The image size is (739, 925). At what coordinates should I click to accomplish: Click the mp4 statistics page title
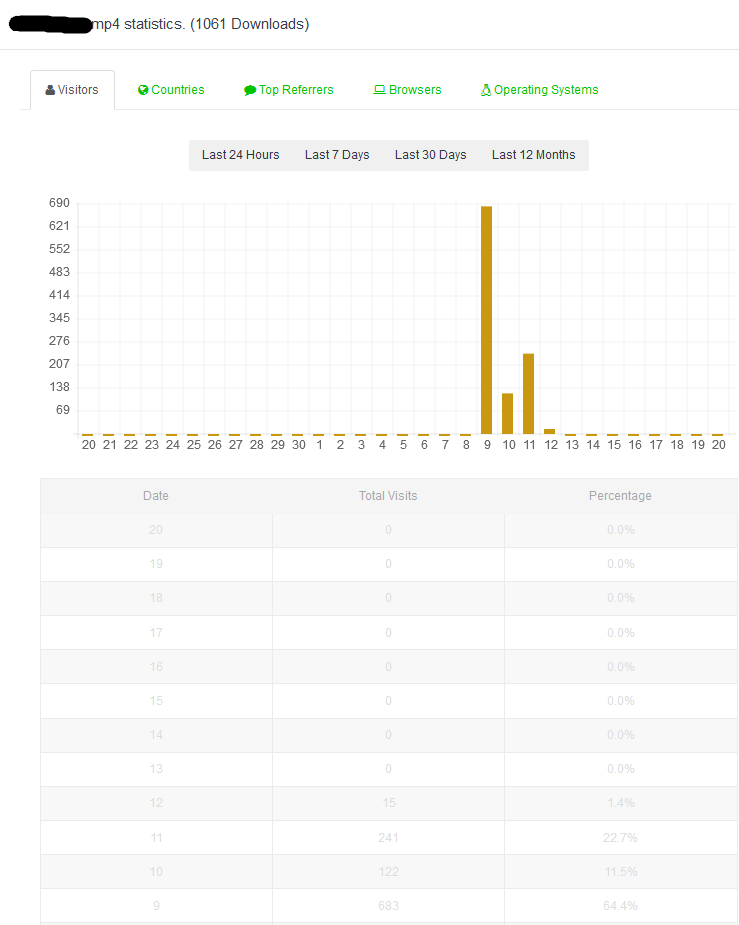tap(201, 24)
